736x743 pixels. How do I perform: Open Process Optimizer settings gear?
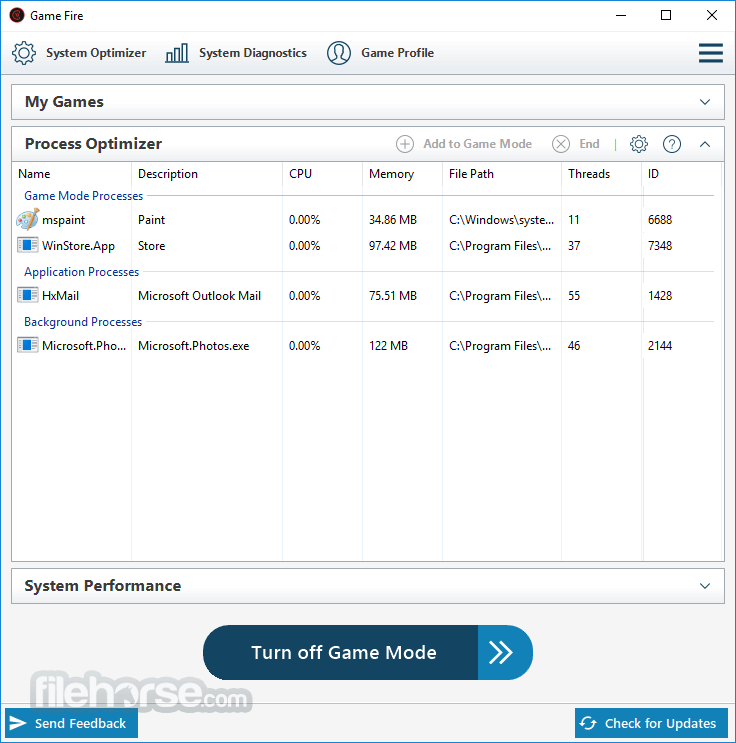click(x=638, y=144)
